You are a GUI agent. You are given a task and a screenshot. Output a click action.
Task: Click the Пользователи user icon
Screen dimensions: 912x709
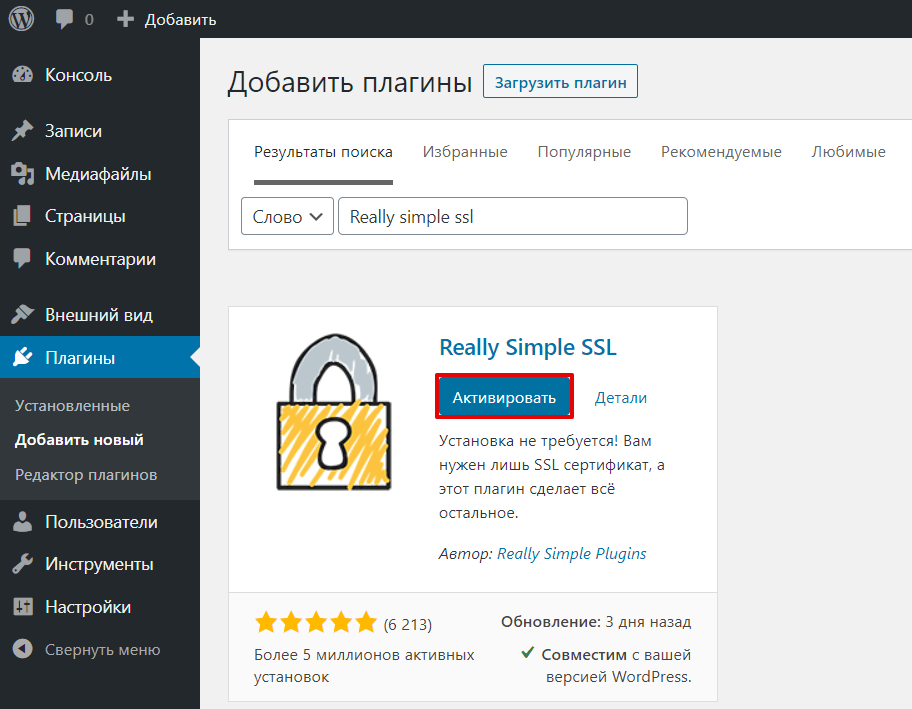[x=23, y=522]
